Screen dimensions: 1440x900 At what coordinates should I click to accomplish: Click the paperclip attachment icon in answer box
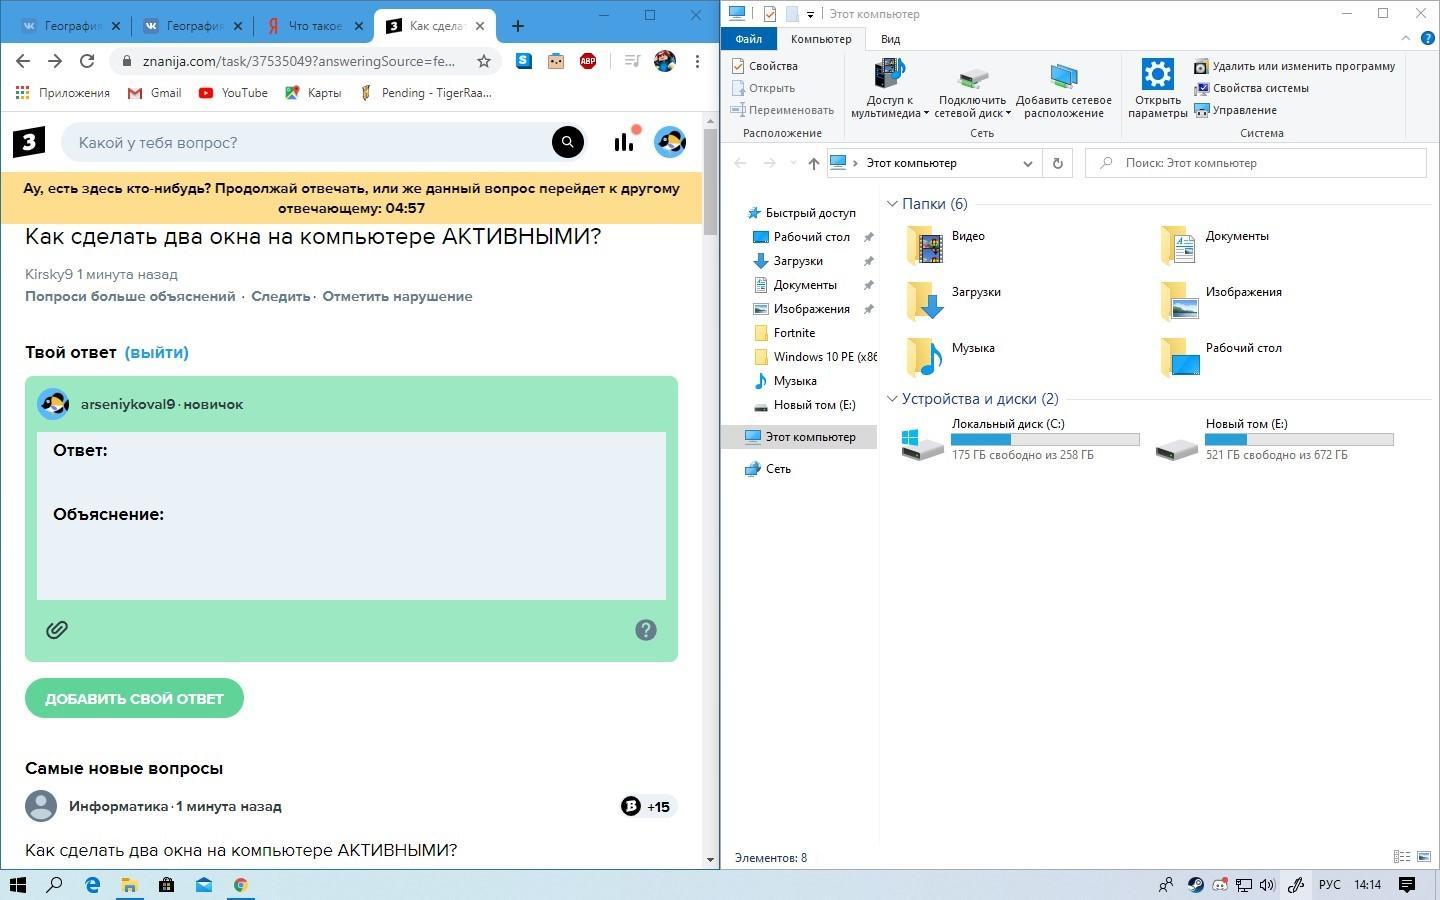57,629
